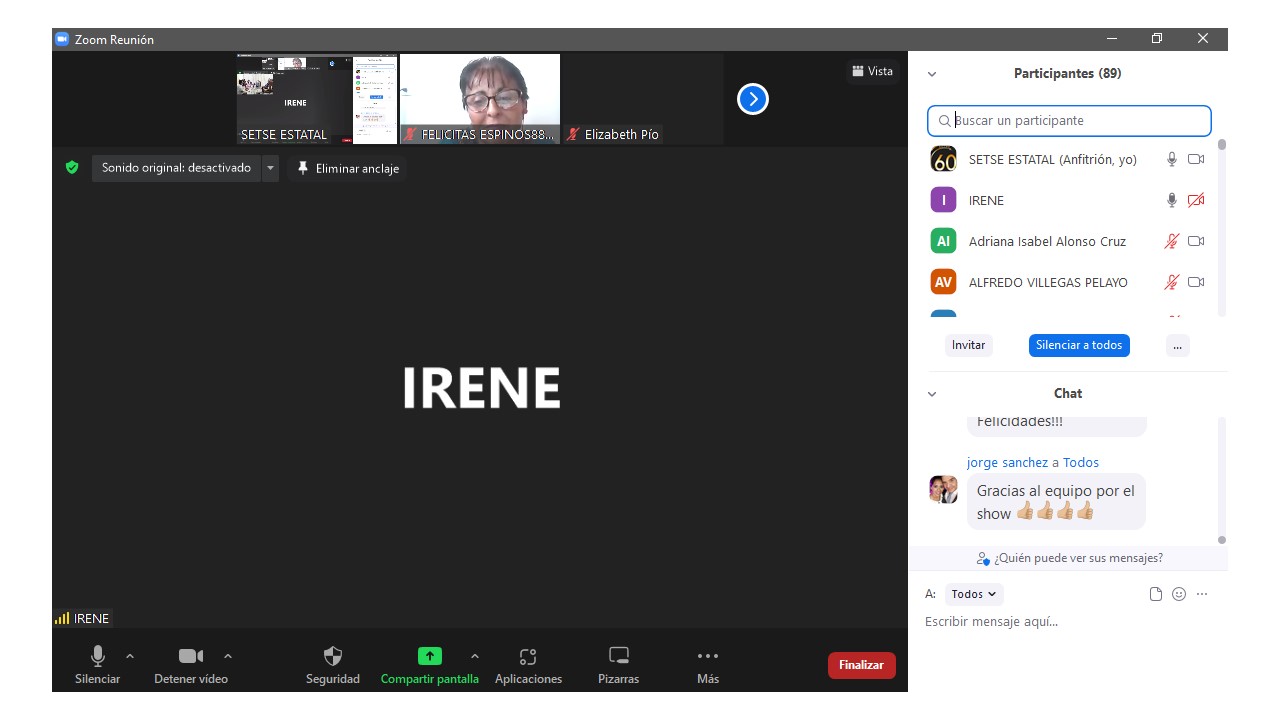Expand audio options arrow next to Silenciar
This screenshot has width=1280, height=720.
pyautogui.click(x=130, y=656)
